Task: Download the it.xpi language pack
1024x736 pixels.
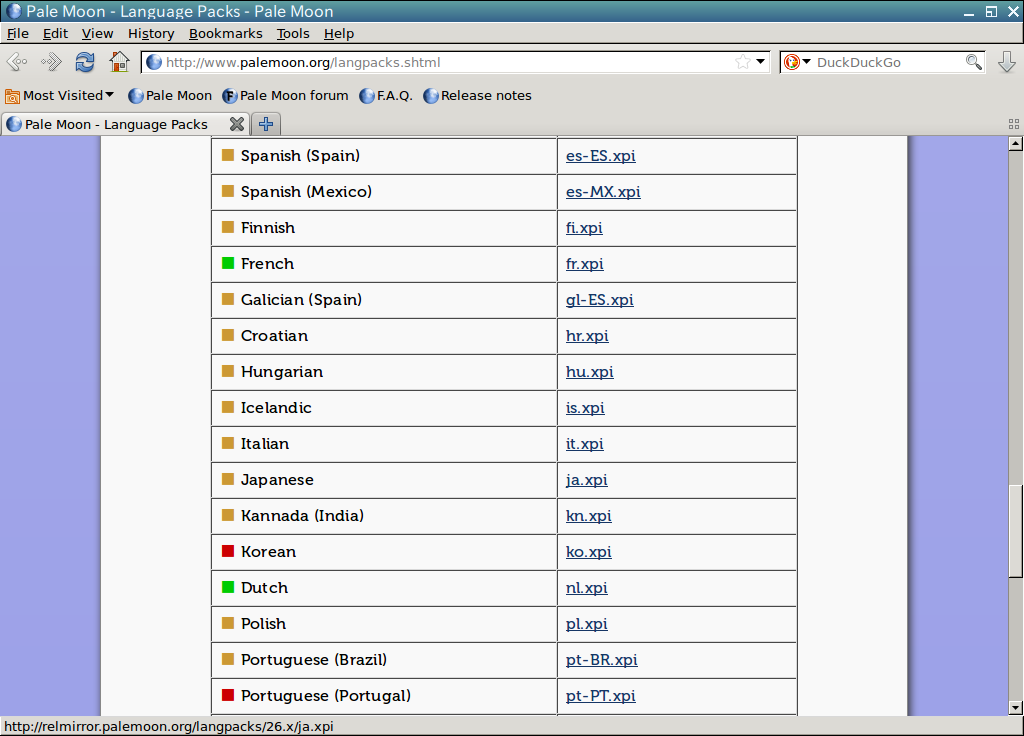Action: point(584,443)
